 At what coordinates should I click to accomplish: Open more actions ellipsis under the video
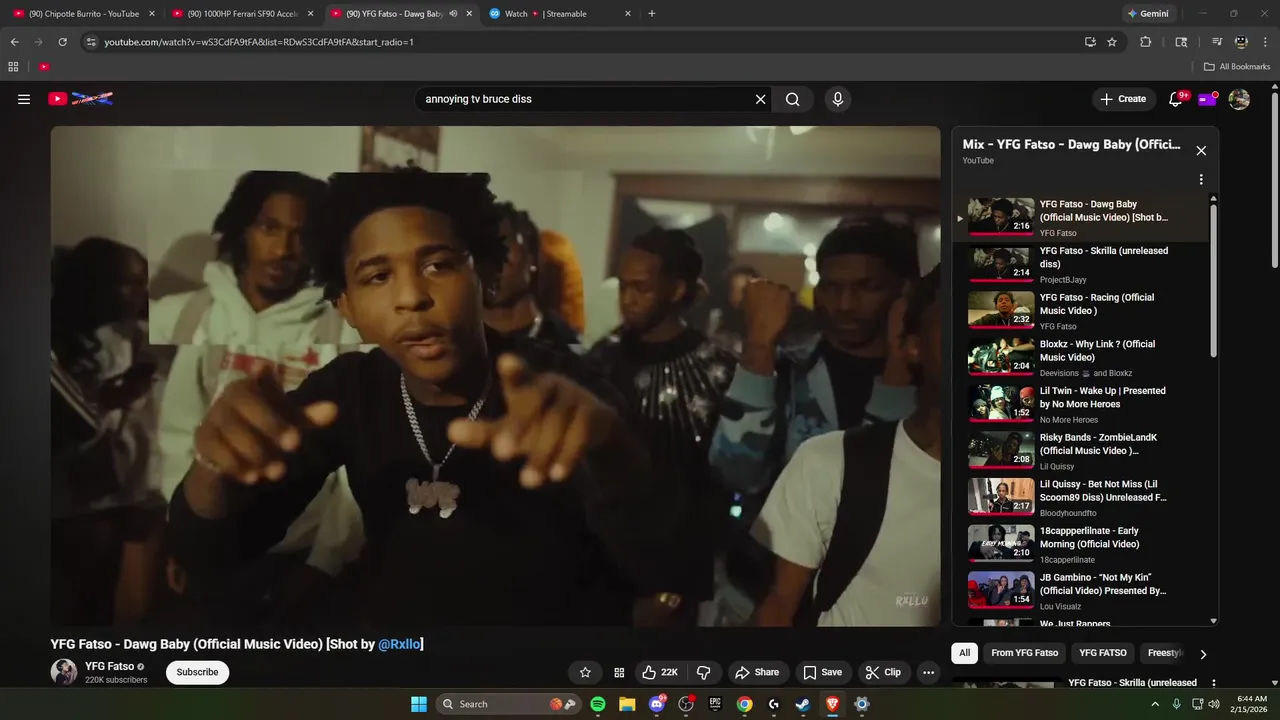coord(928,672)
